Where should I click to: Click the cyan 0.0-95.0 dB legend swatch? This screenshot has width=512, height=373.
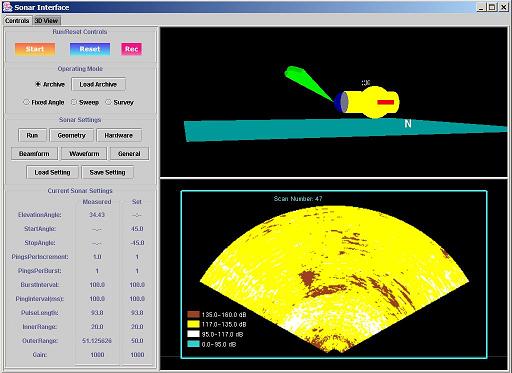pos(193,344)
